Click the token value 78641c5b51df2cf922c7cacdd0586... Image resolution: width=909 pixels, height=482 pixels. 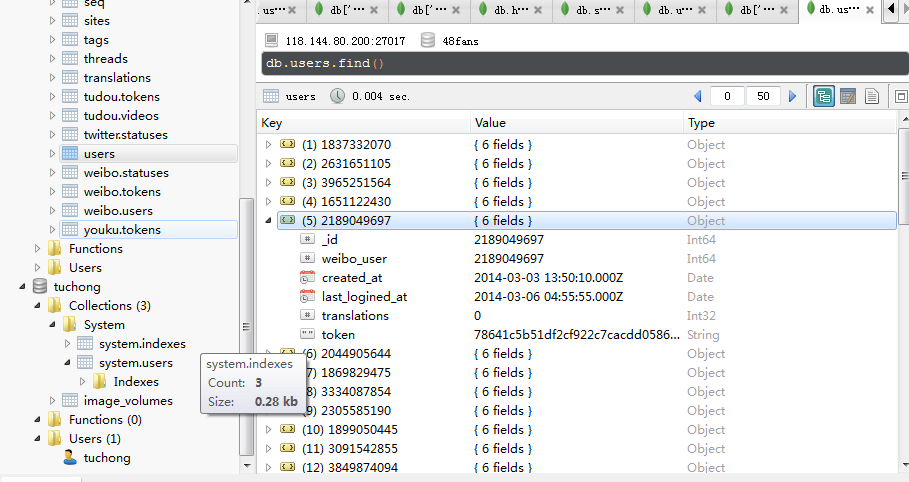click(577, 335)
